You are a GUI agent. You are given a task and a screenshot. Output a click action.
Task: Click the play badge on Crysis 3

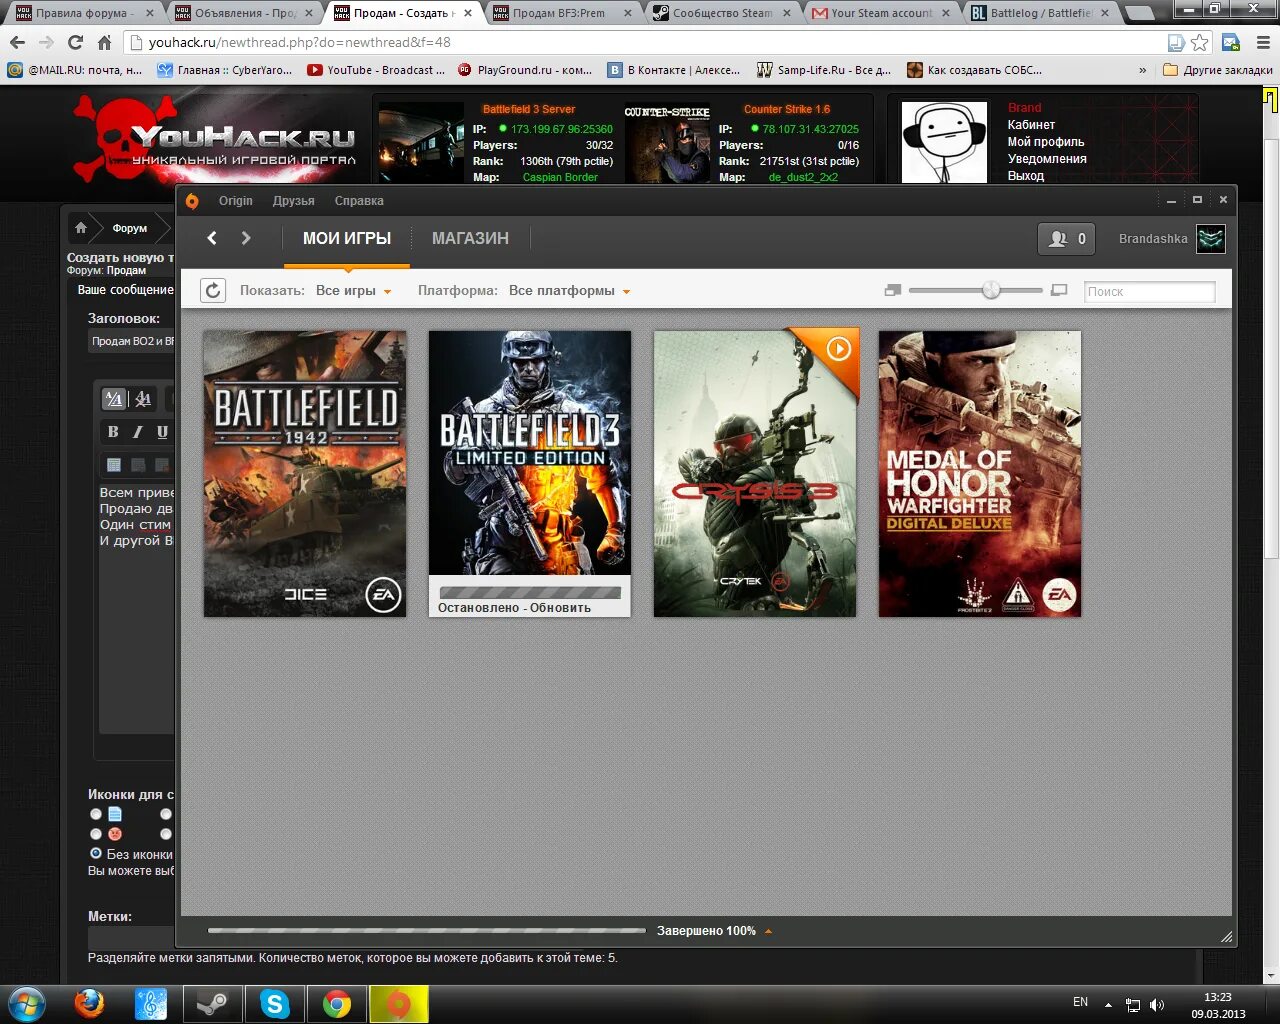point(839,349)
